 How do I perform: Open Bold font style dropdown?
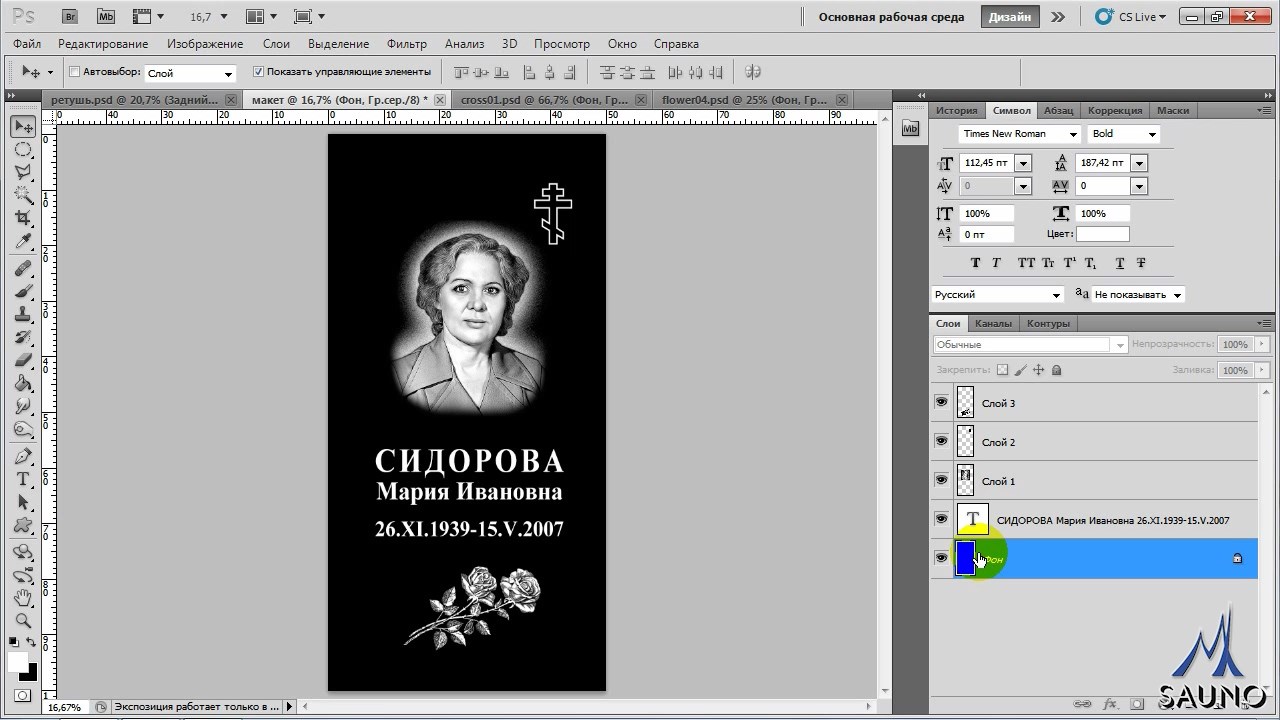pyautogui.click(x=1152, y=134)
